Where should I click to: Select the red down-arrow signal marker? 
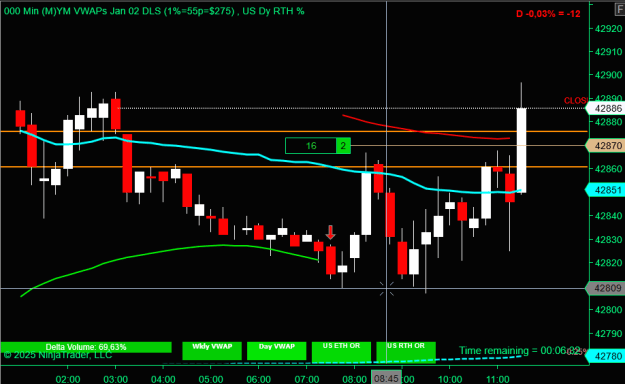(x=330, y=232)
